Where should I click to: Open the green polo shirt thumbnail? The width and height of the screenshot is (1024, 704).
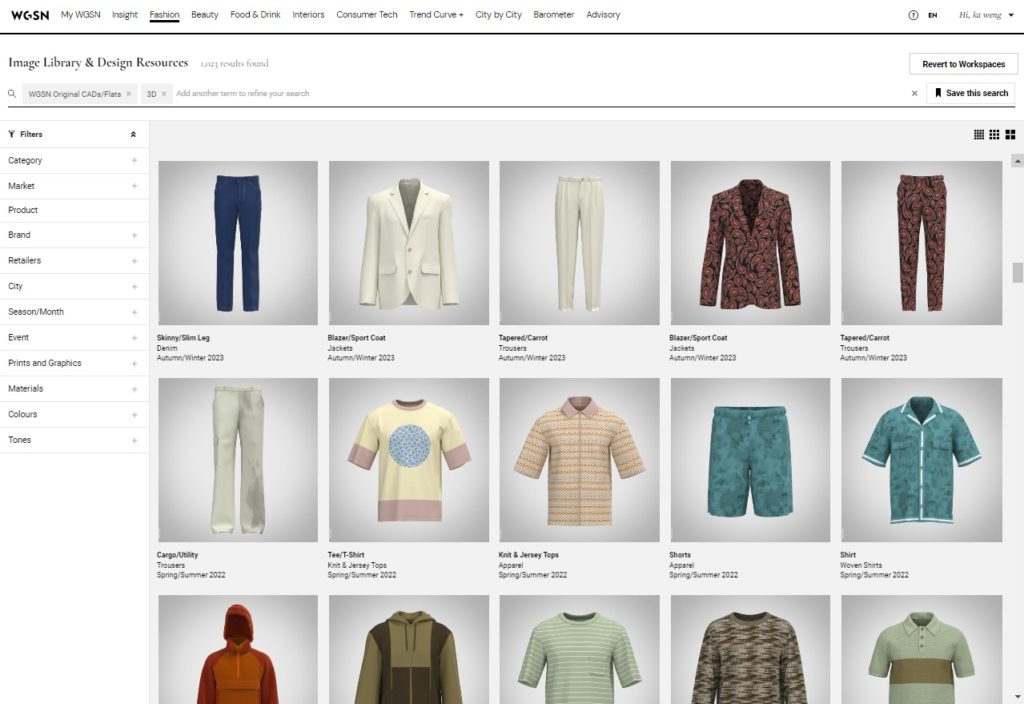[x=921, y=649]
